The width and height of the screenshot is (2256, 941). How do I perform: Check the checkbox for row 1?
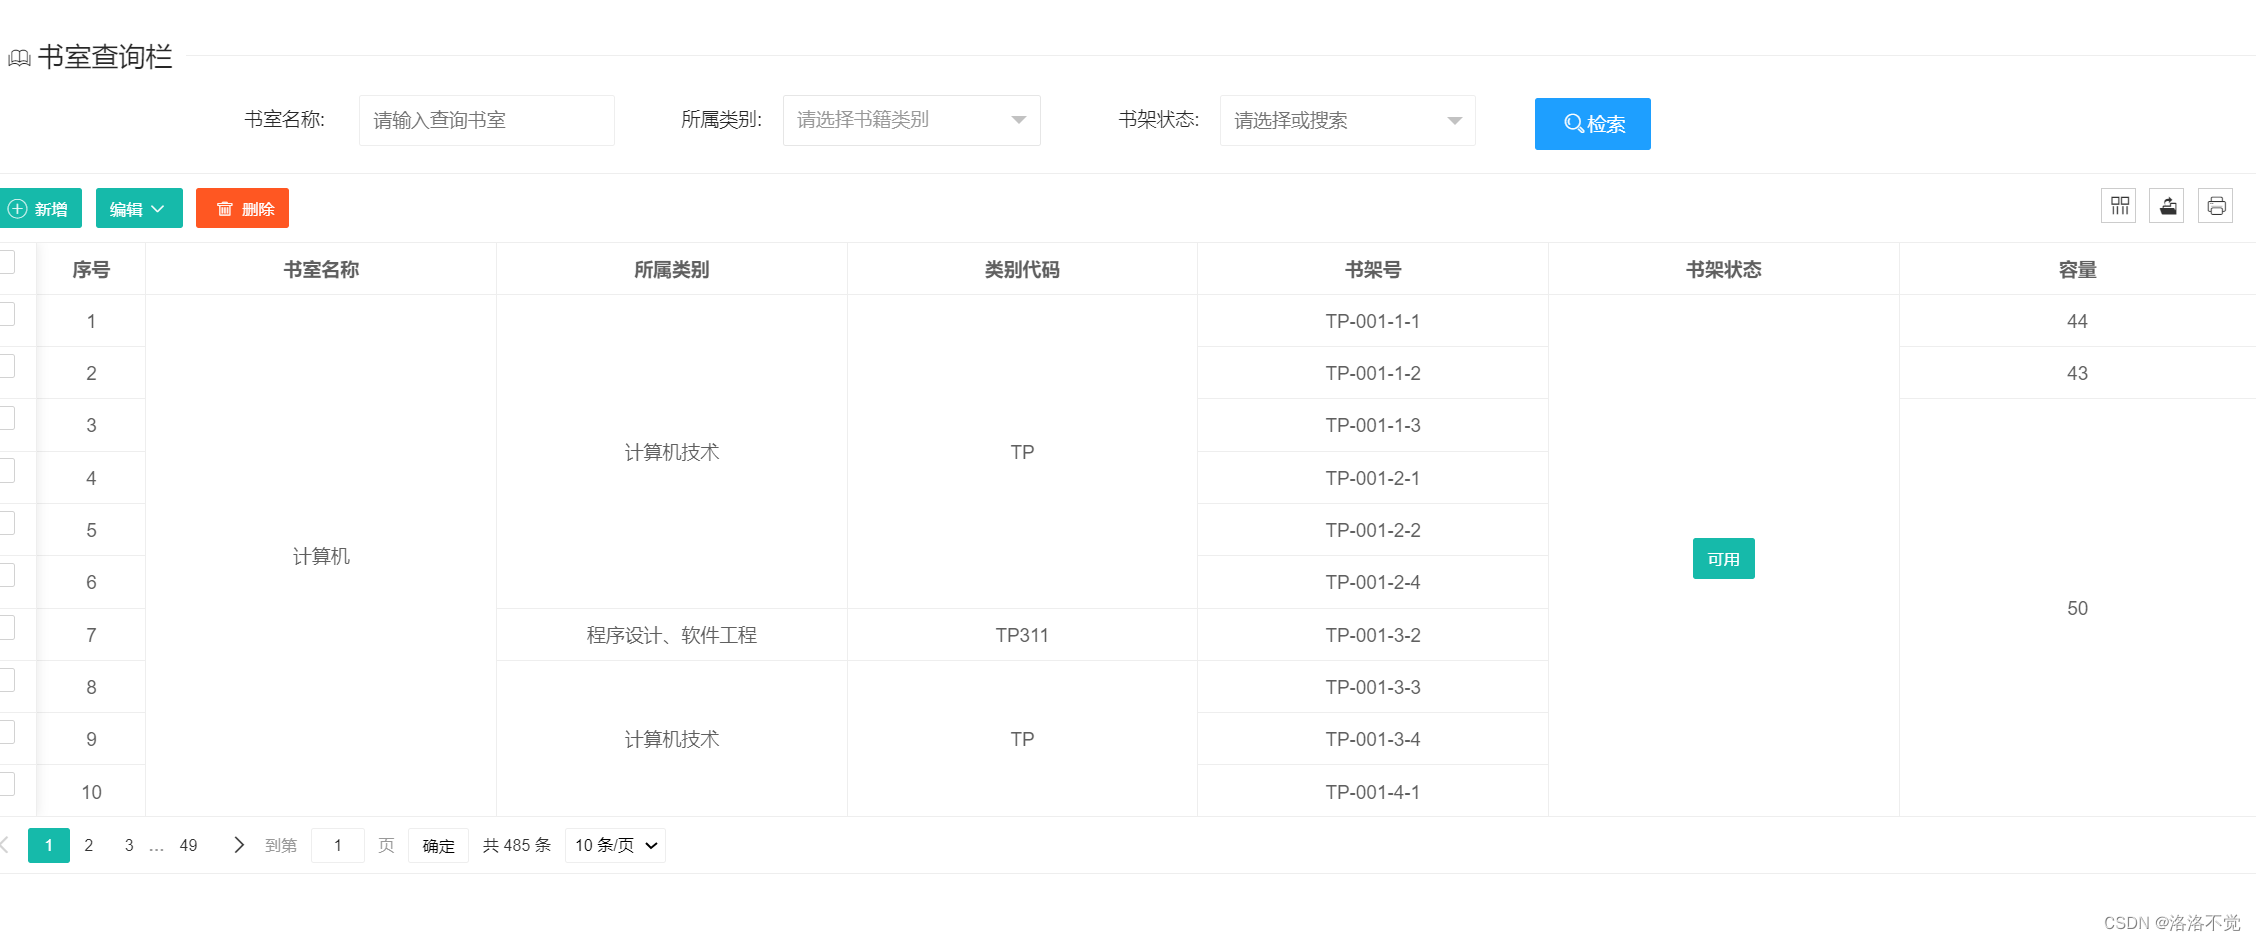(x=5, y=313)
